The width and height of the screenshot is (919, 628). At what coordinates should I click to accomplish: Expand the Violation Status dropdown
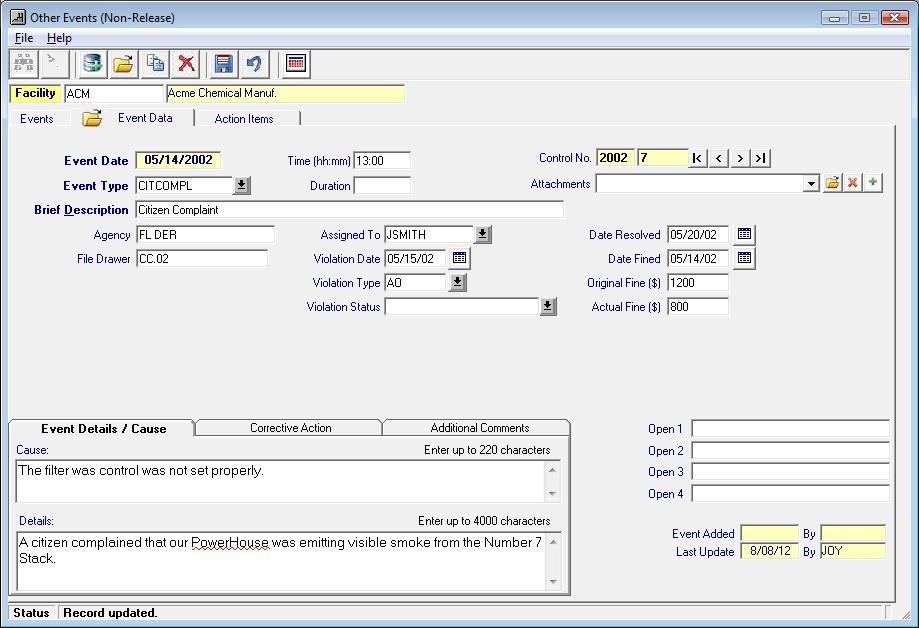(548, 307)
